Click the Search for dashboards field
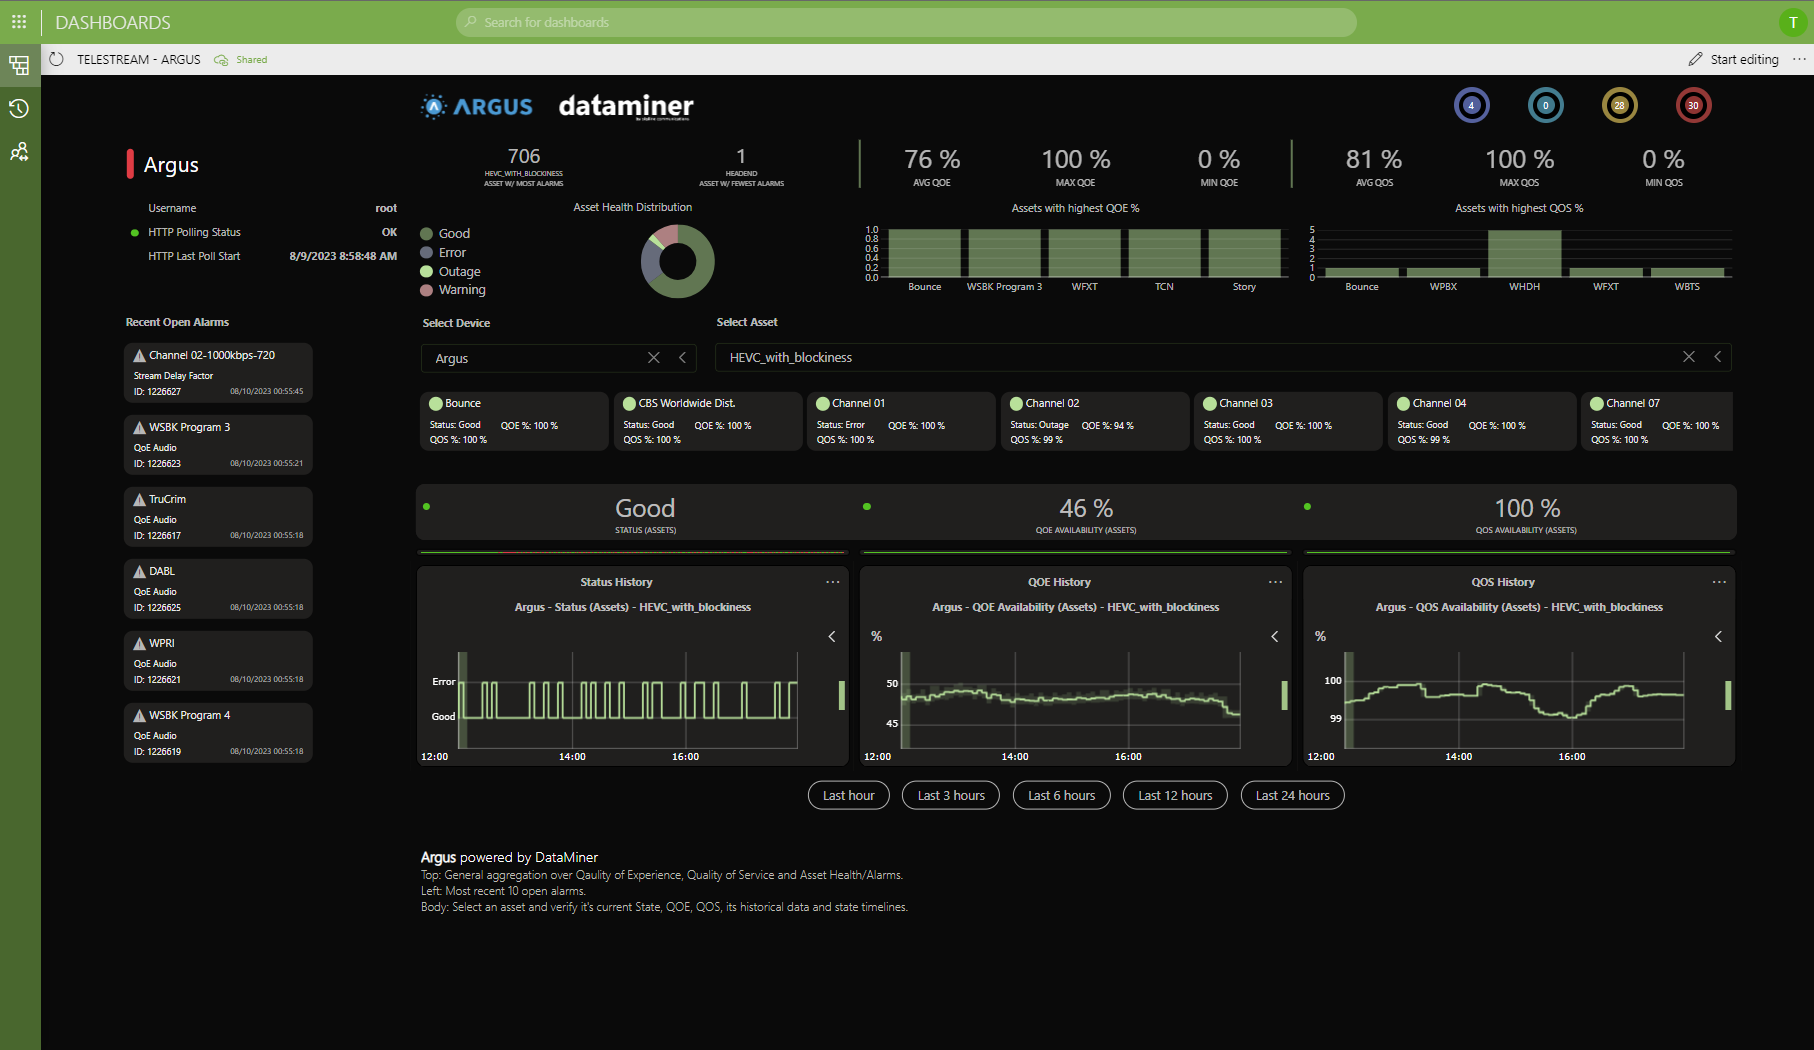 (906, 22)
